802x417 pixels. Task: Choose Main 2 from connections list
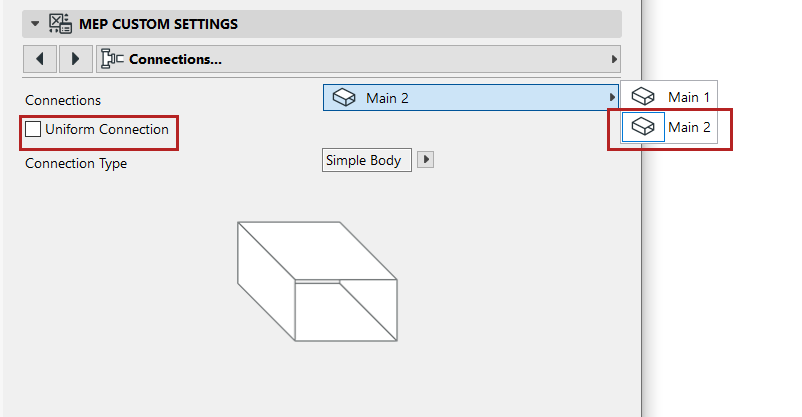[688, 127]
